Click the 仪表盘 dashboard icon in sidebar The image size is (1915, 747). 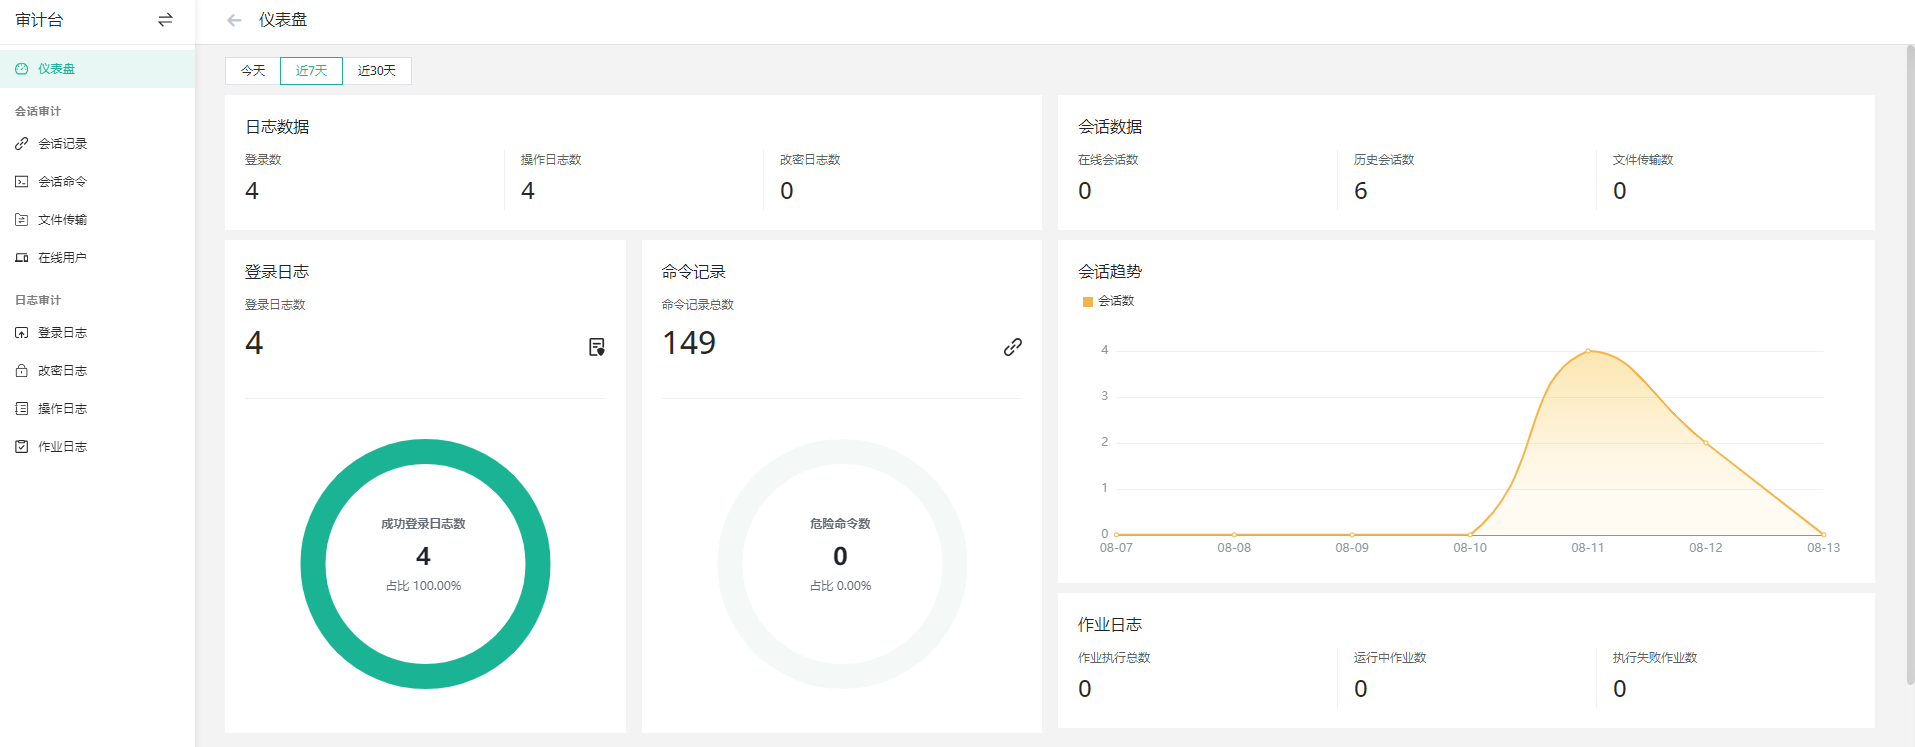coord(21,69)
